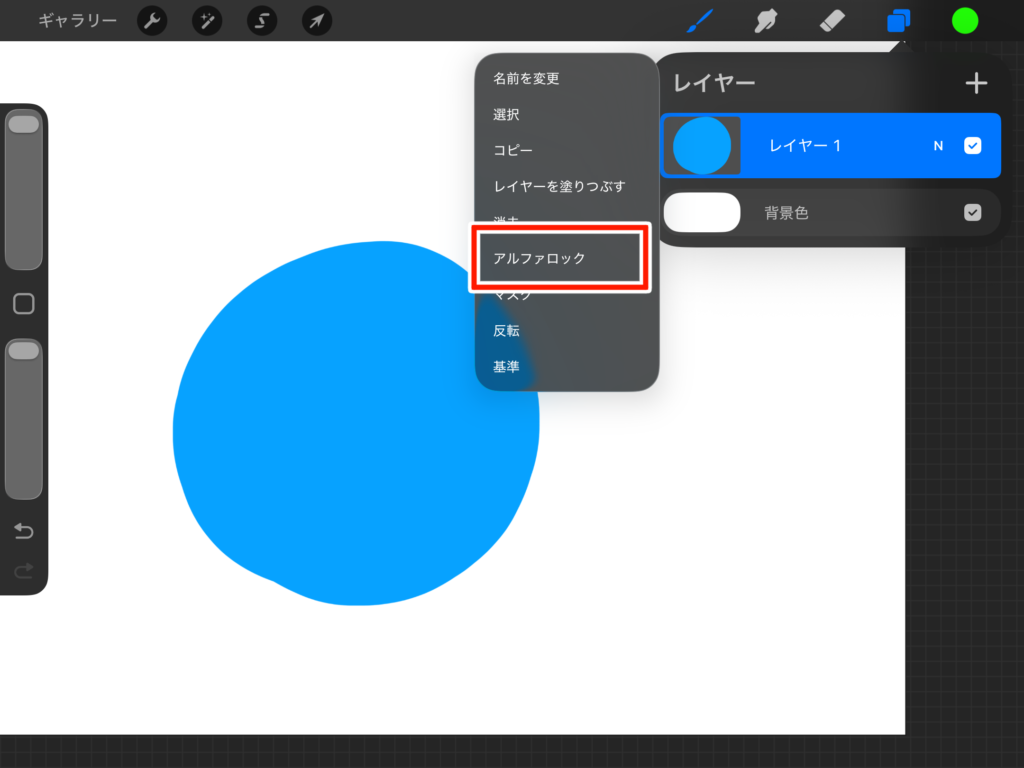The image size is (1024, 768).
Task: Select the Eraser tool
Action: tap(832, 20)
